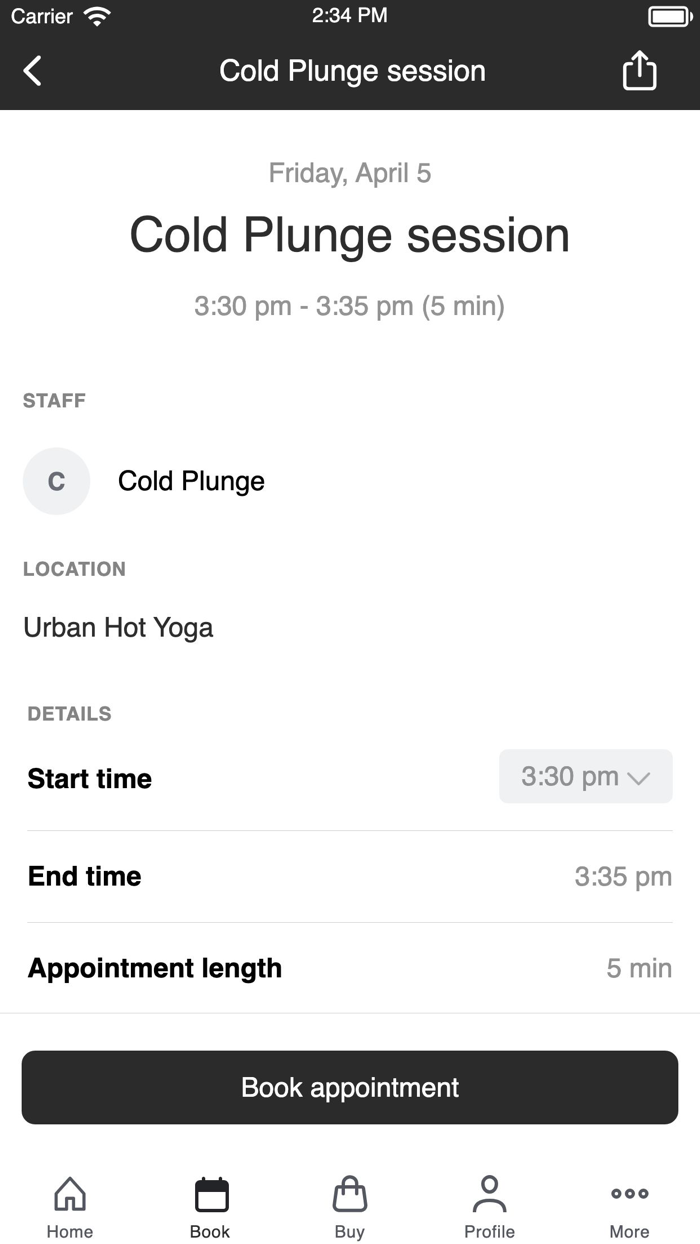This screenshot has width=700, height=1244.
Task: Tap the Cold Plunge staff avatar icon
Action: (x=56, y=481)
